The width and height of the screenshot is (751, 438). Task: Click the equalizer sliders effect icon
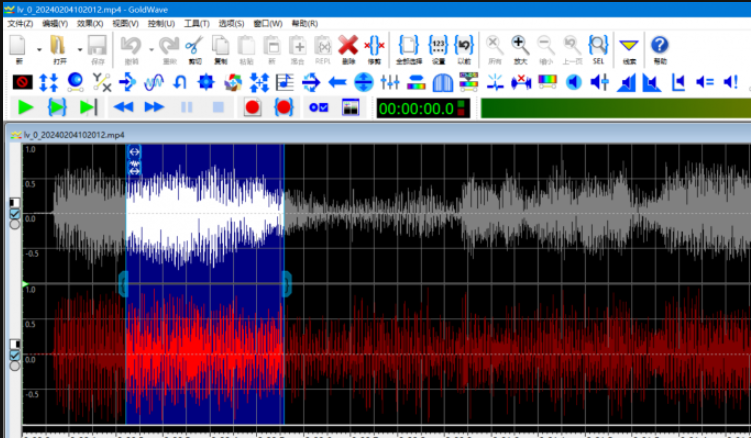click(x=390, y=82)
